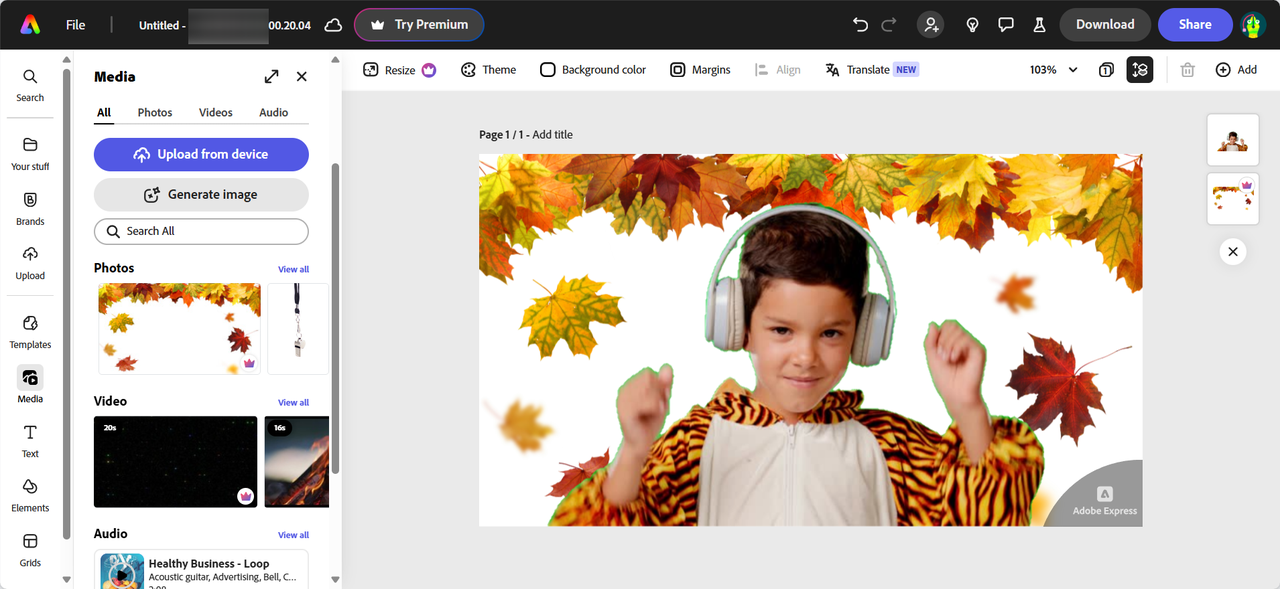Open the Grids panel
Screen dimensions: 1280x589
pyautogui.click(x=30, y=549)
